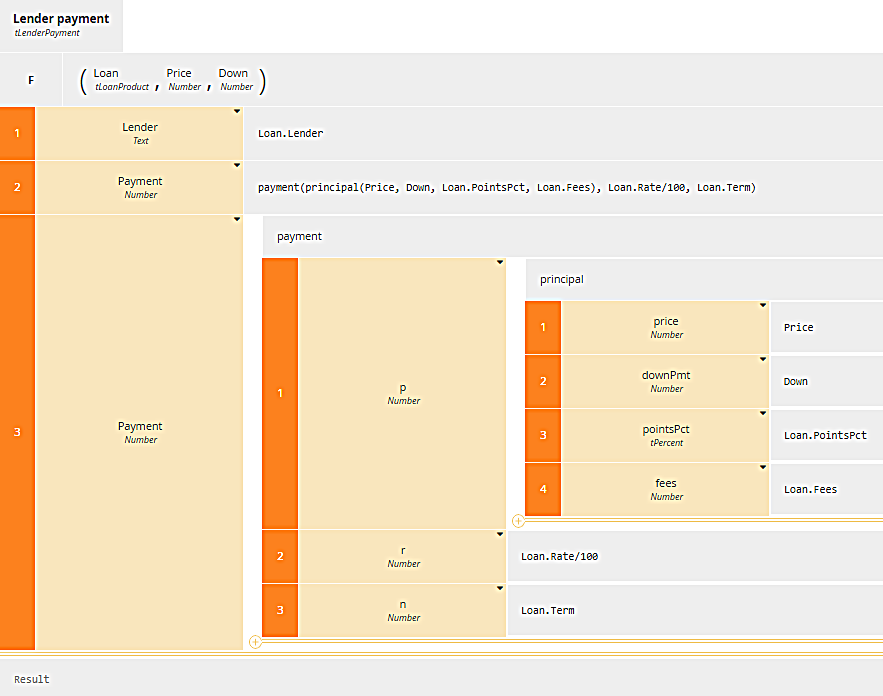Open dropdown arrow on top-level Payment row 2
This screenshot has height=696, width=883.
[x=237, y=166]
